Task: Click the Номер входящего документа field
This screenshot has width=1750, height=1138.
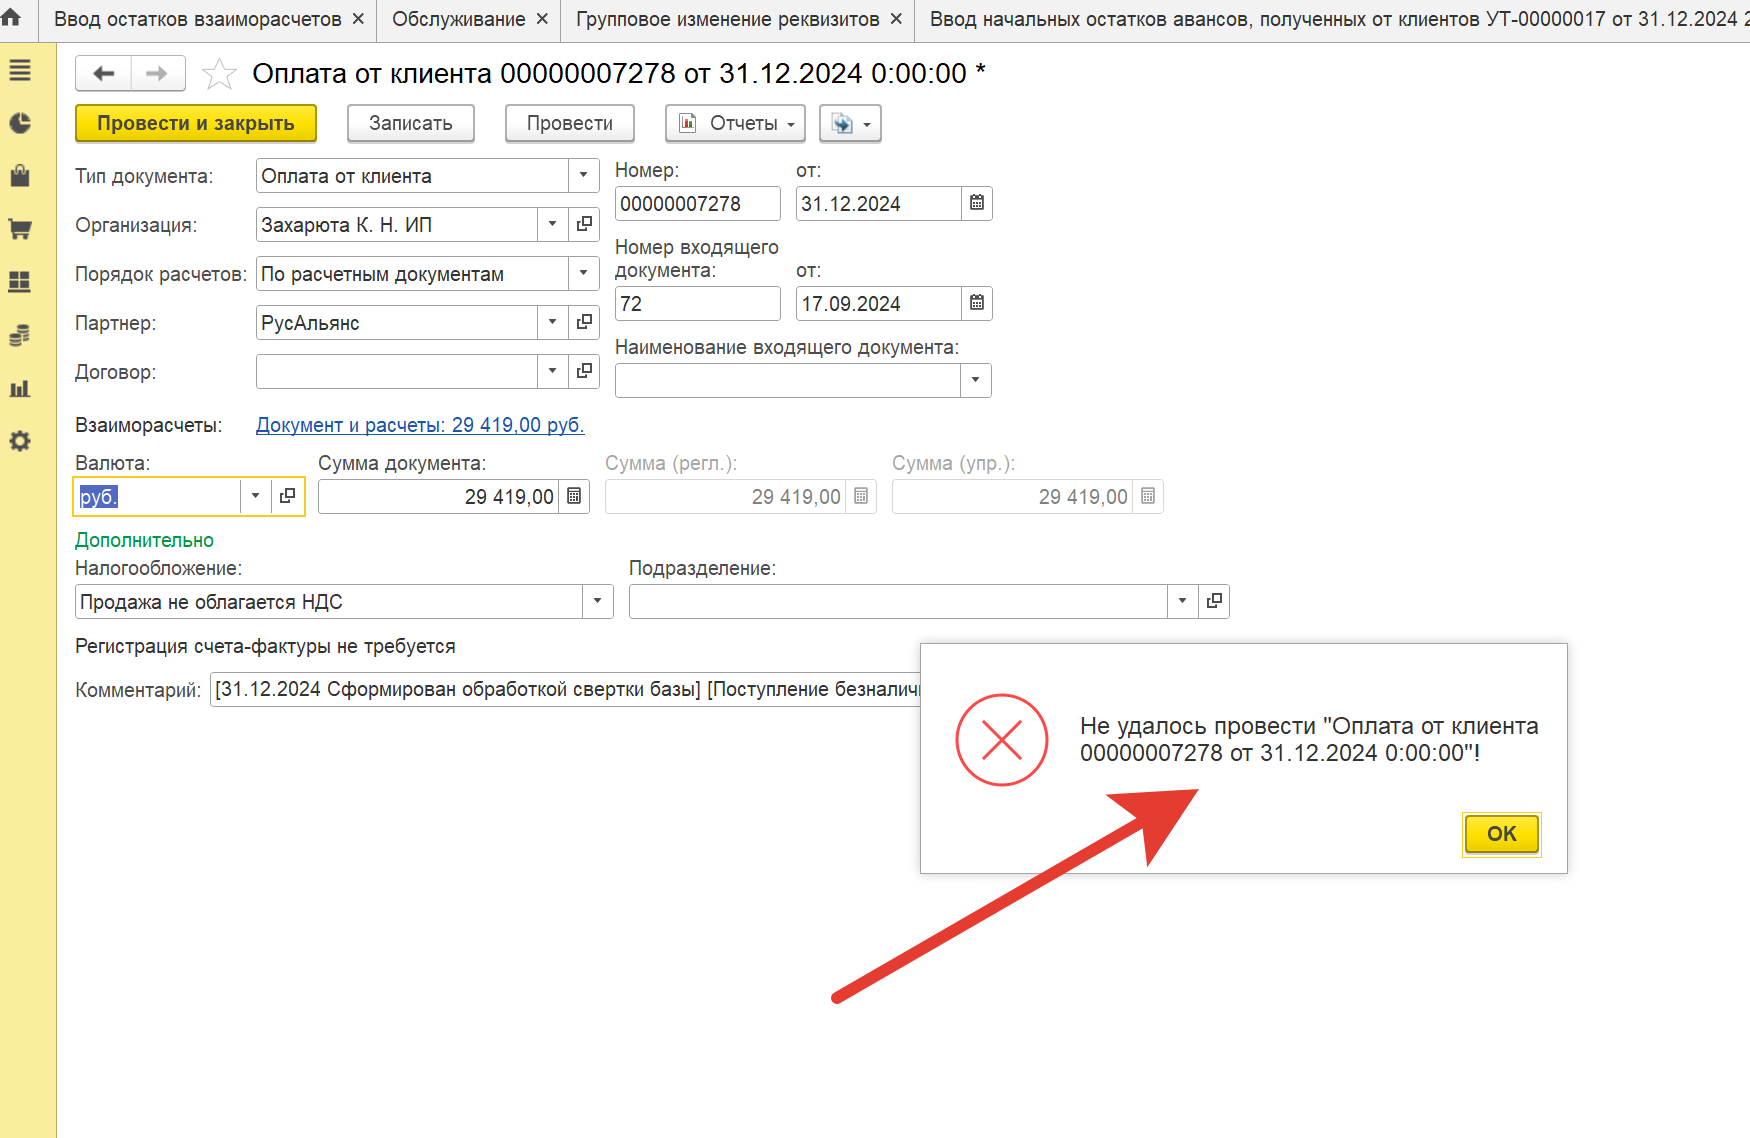Action: 697,304
